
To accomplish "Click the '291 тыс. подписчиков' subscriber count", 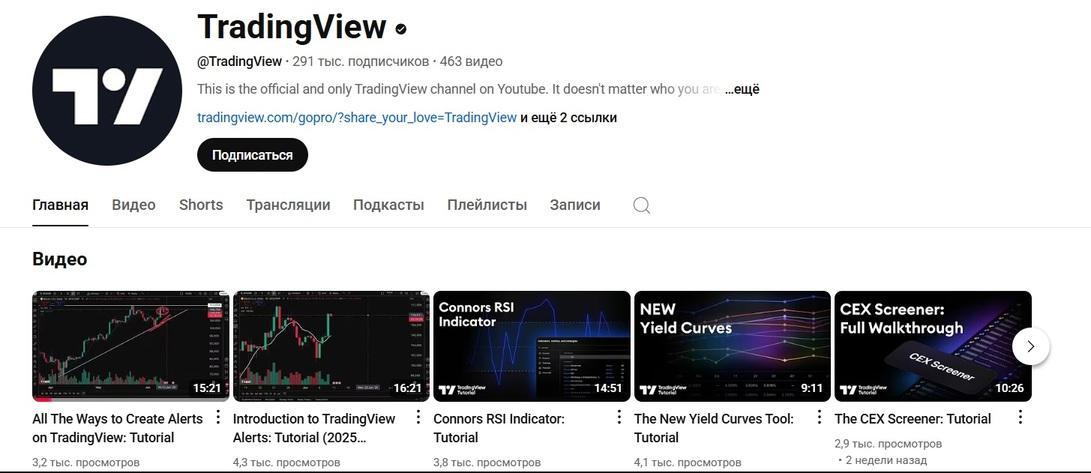I will [360, 61].
